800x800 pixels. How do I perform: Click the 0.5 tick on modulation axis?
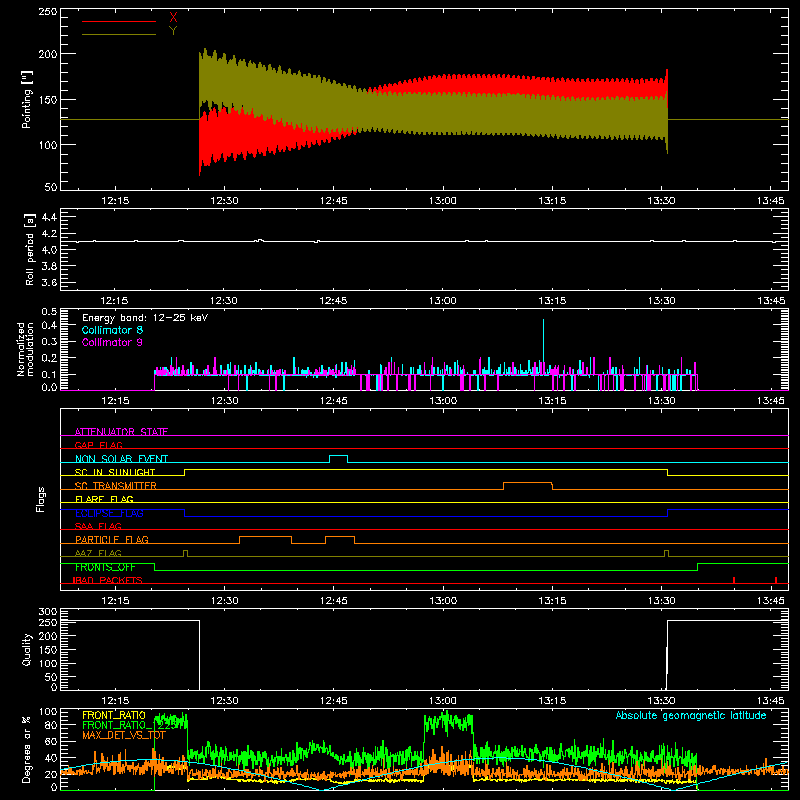(49, 312)
